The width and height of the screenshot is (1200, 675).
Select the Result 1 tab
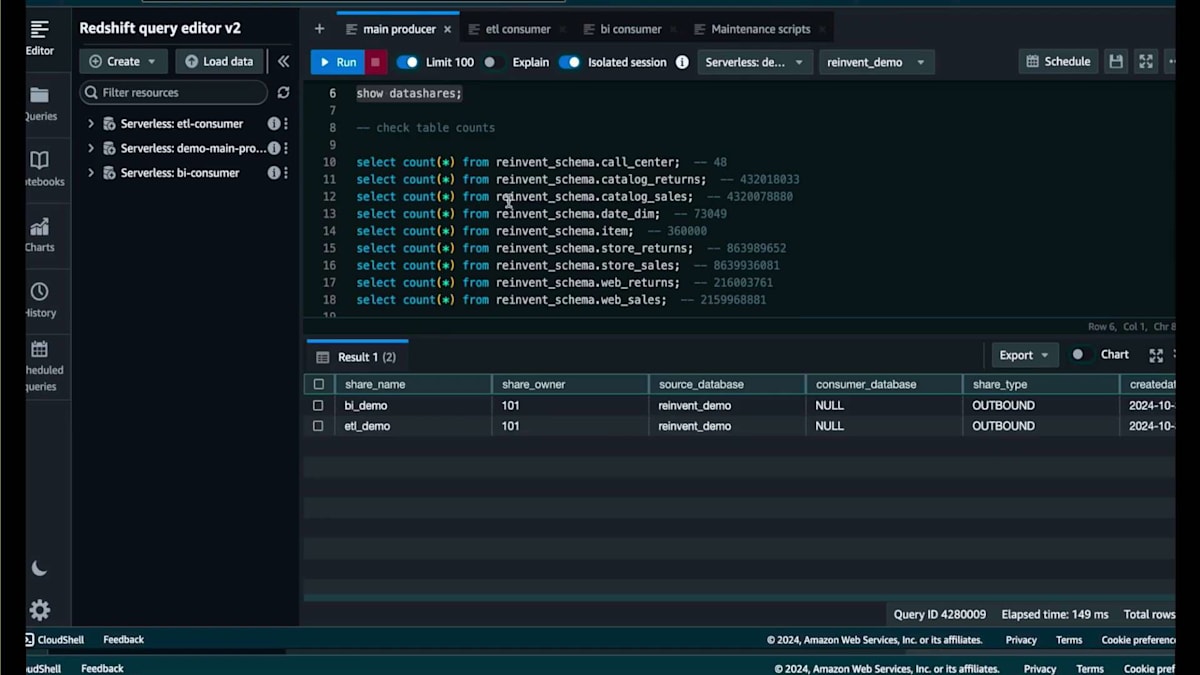point(357,357)
